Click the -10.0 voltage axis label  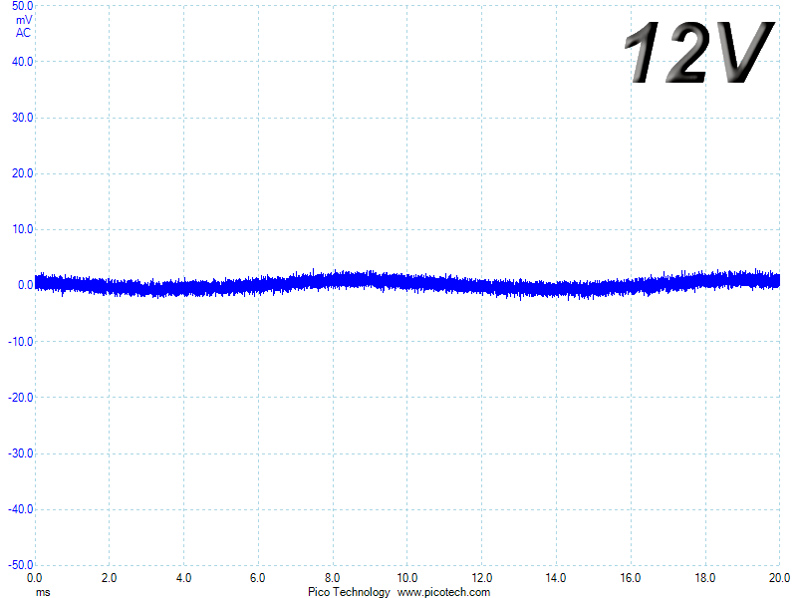[20, 342]
